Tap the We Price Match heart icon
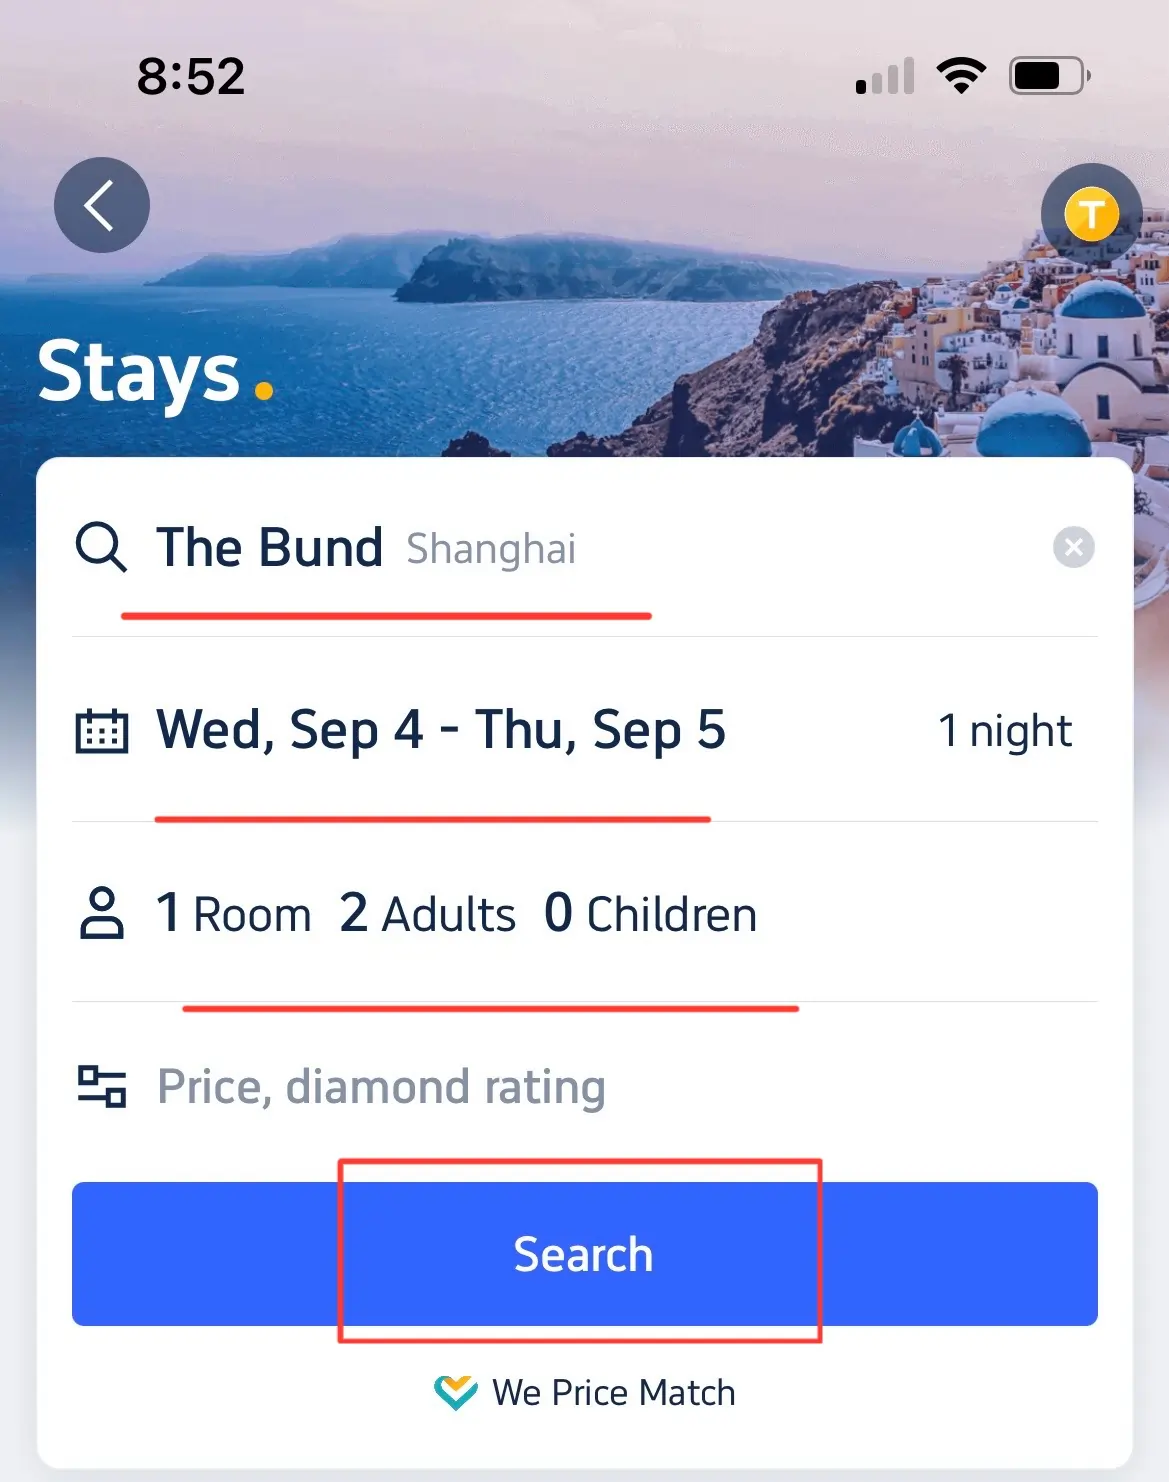1169x1482 pixels. pyautogui.click(x=456, y=1392)
